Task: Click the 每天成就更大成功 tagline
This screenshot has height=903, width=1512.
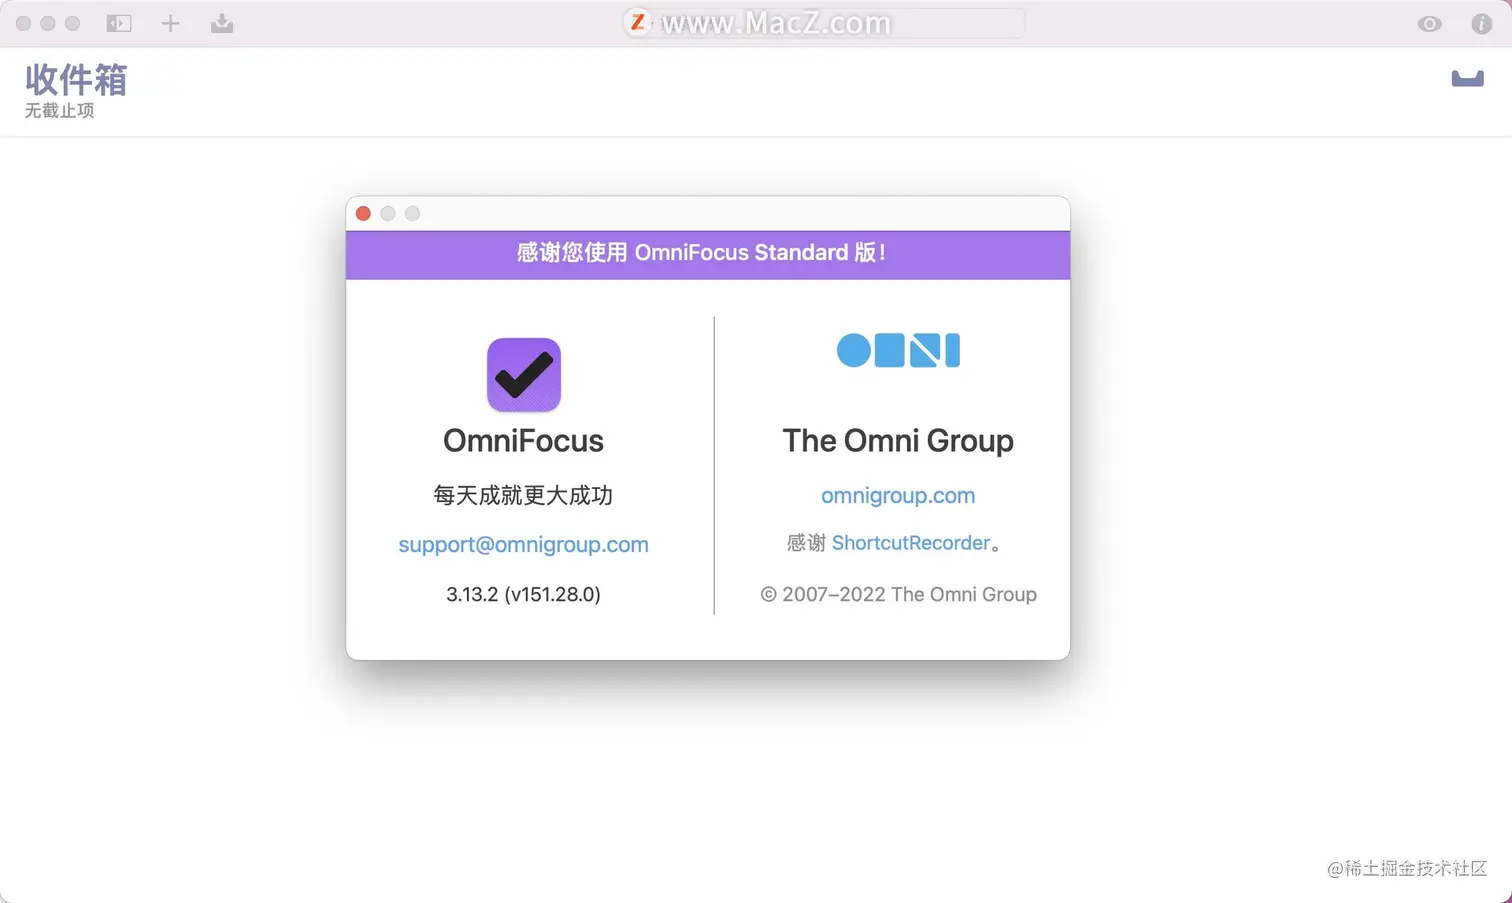Action: (x=523, y=495)
